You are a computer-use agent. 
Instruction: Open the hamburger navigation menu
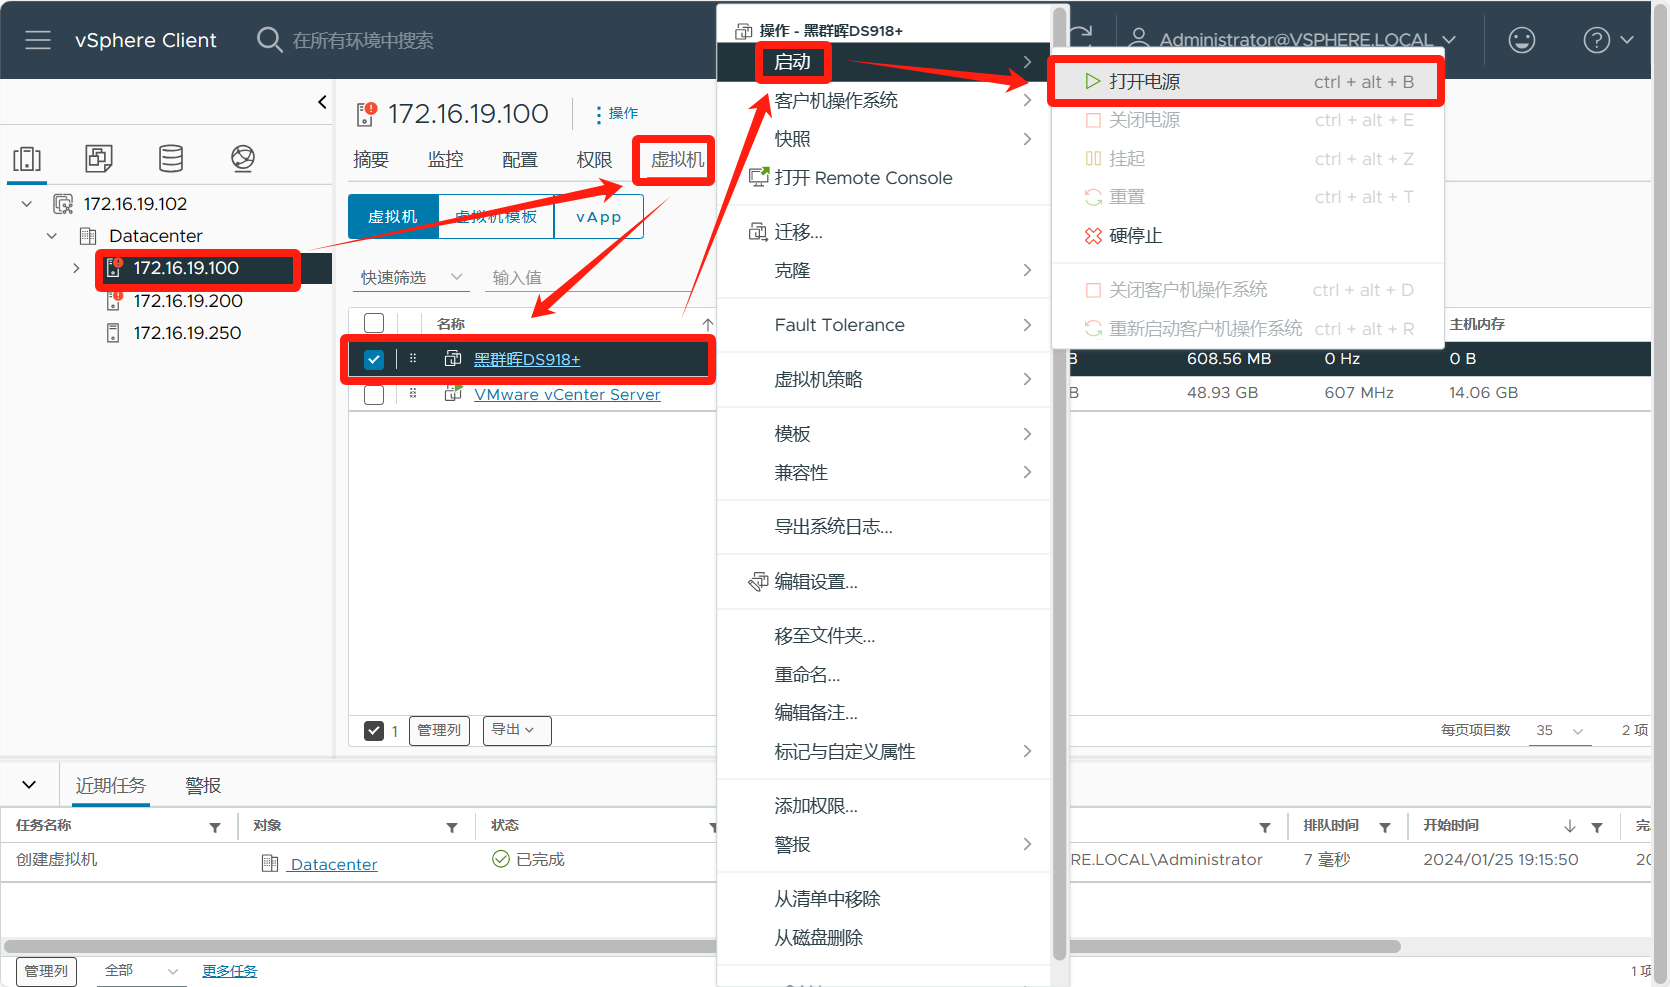point(38,40)
